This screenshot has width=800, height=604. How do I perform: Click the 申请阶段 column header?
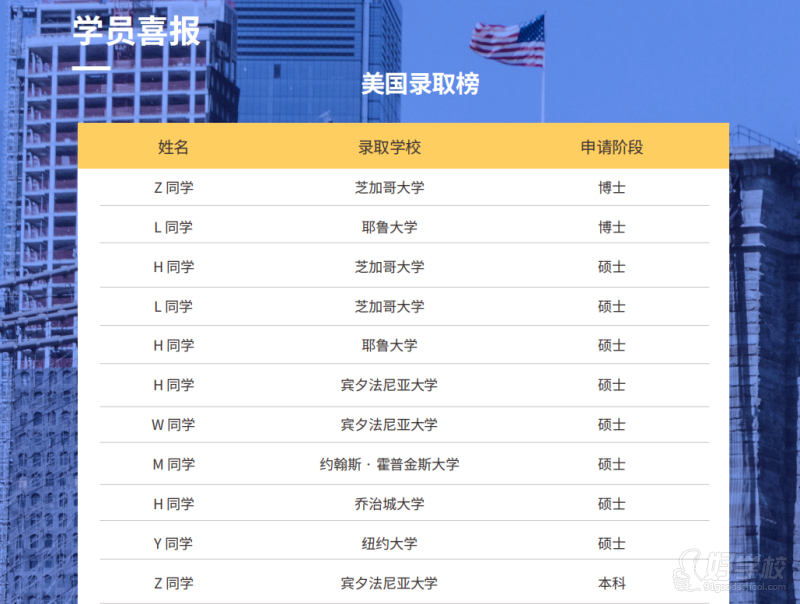(x=611, y=147)
